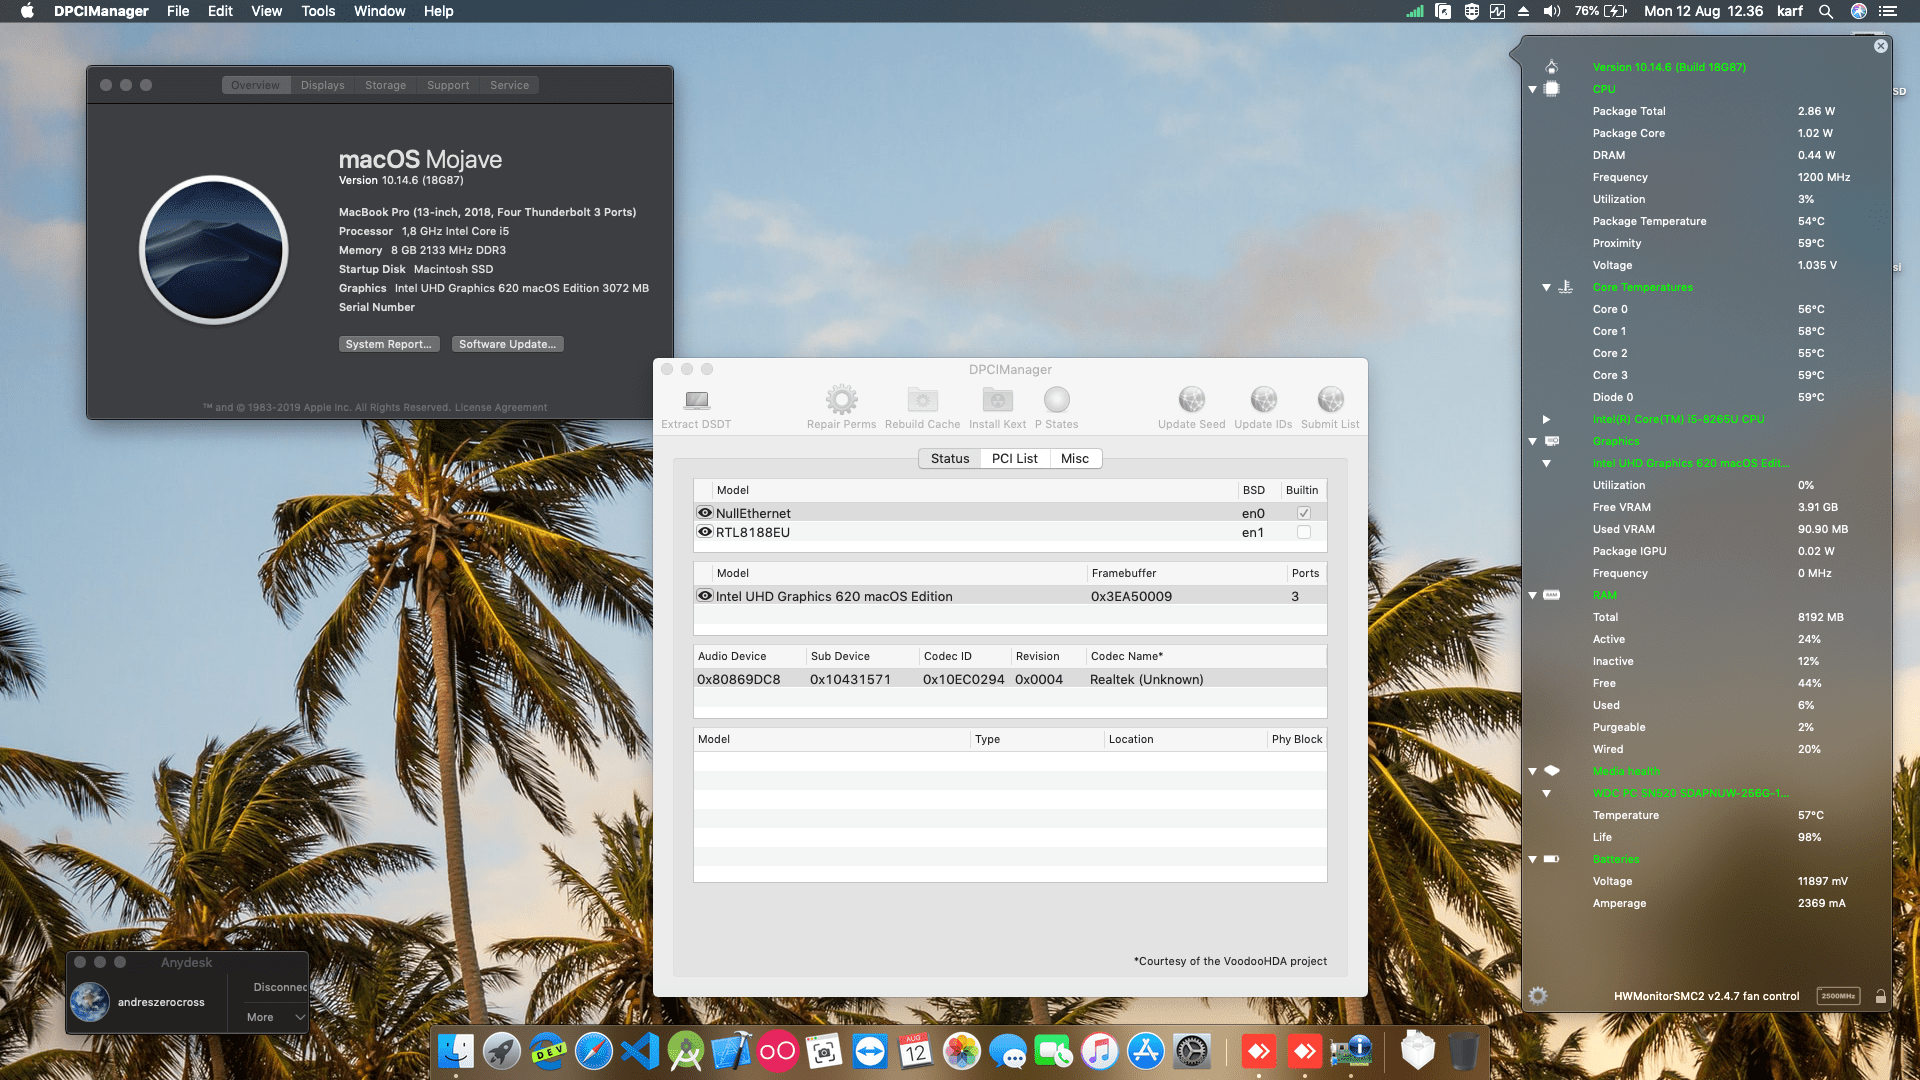Collapse Intel UHD Graphics 620 subgroup in HWMonitor

click(1547, 463)
